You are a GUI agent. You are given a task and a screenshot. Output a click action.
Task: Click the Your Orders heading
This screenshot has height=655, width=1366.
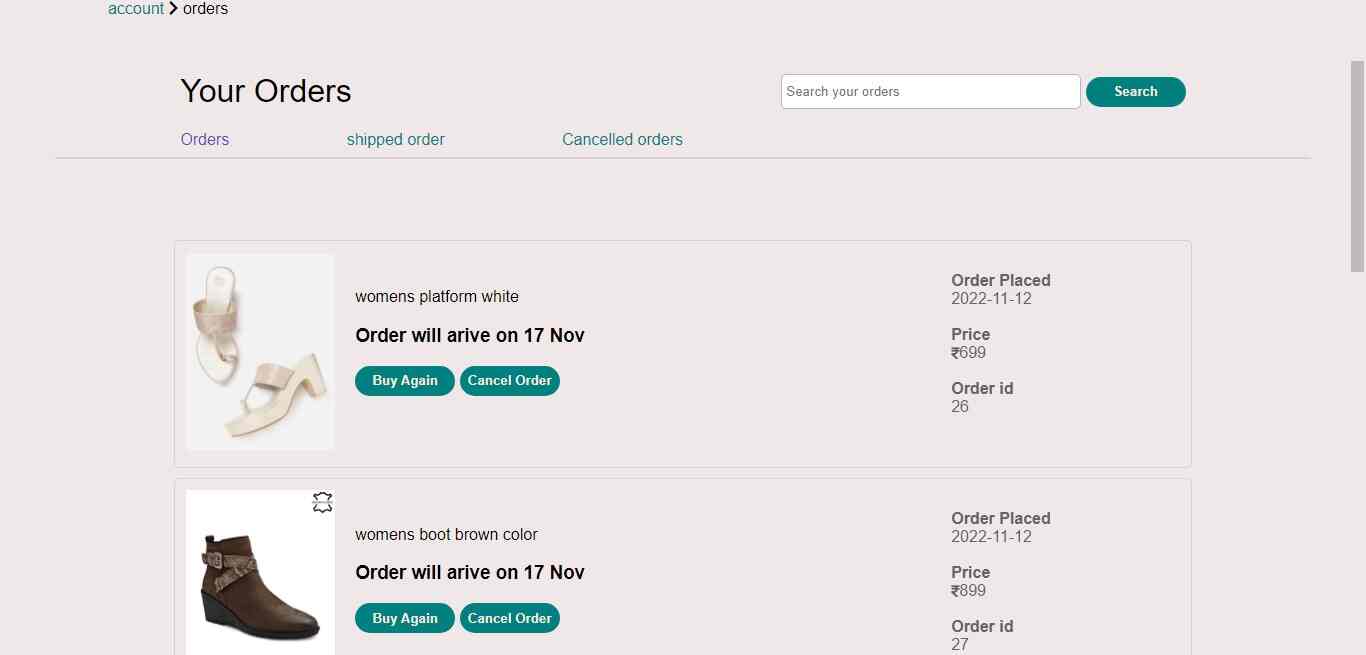(x=266, y=91)
